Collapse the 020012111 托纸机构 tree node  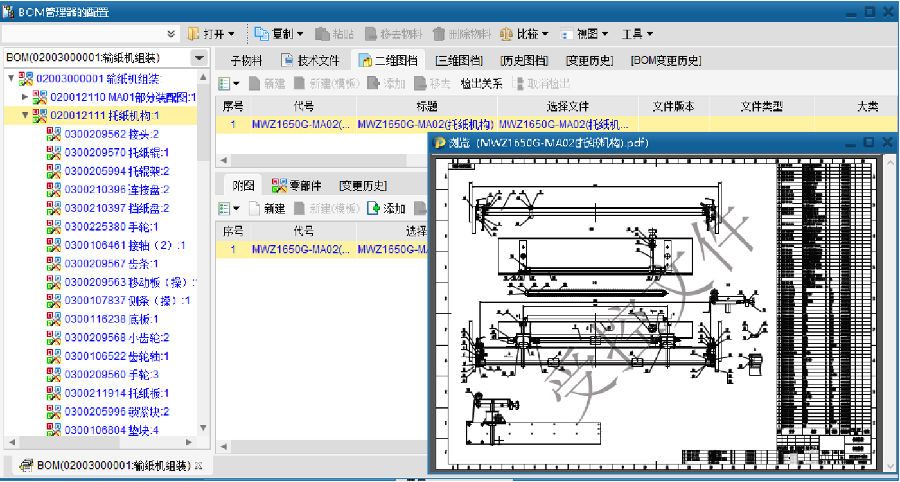pos(25,116)
